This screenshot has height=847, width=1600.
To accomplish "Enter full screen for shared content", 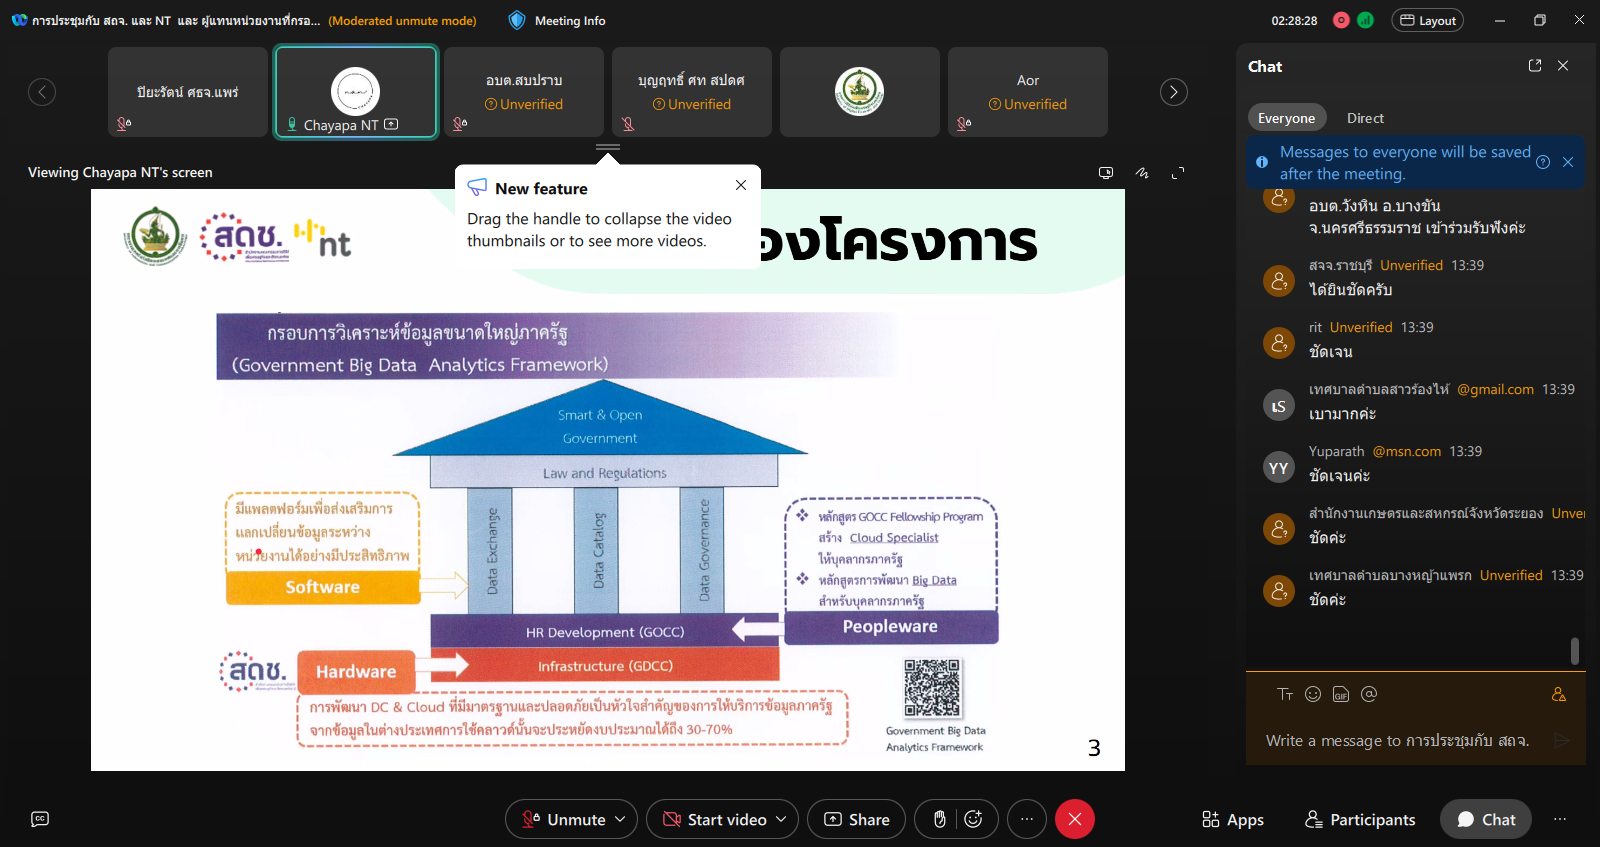I will pos(1178,173).
